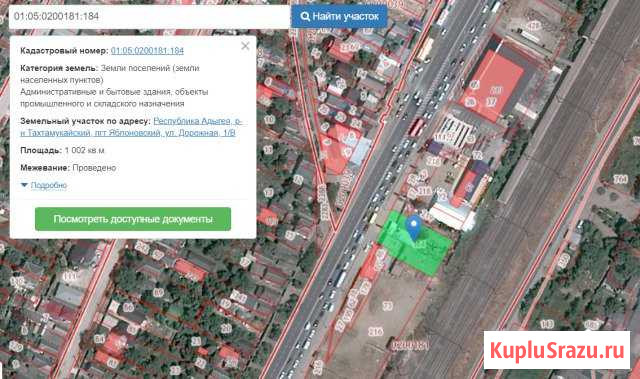Click the Найти участок search button

[x=339, y=16]
